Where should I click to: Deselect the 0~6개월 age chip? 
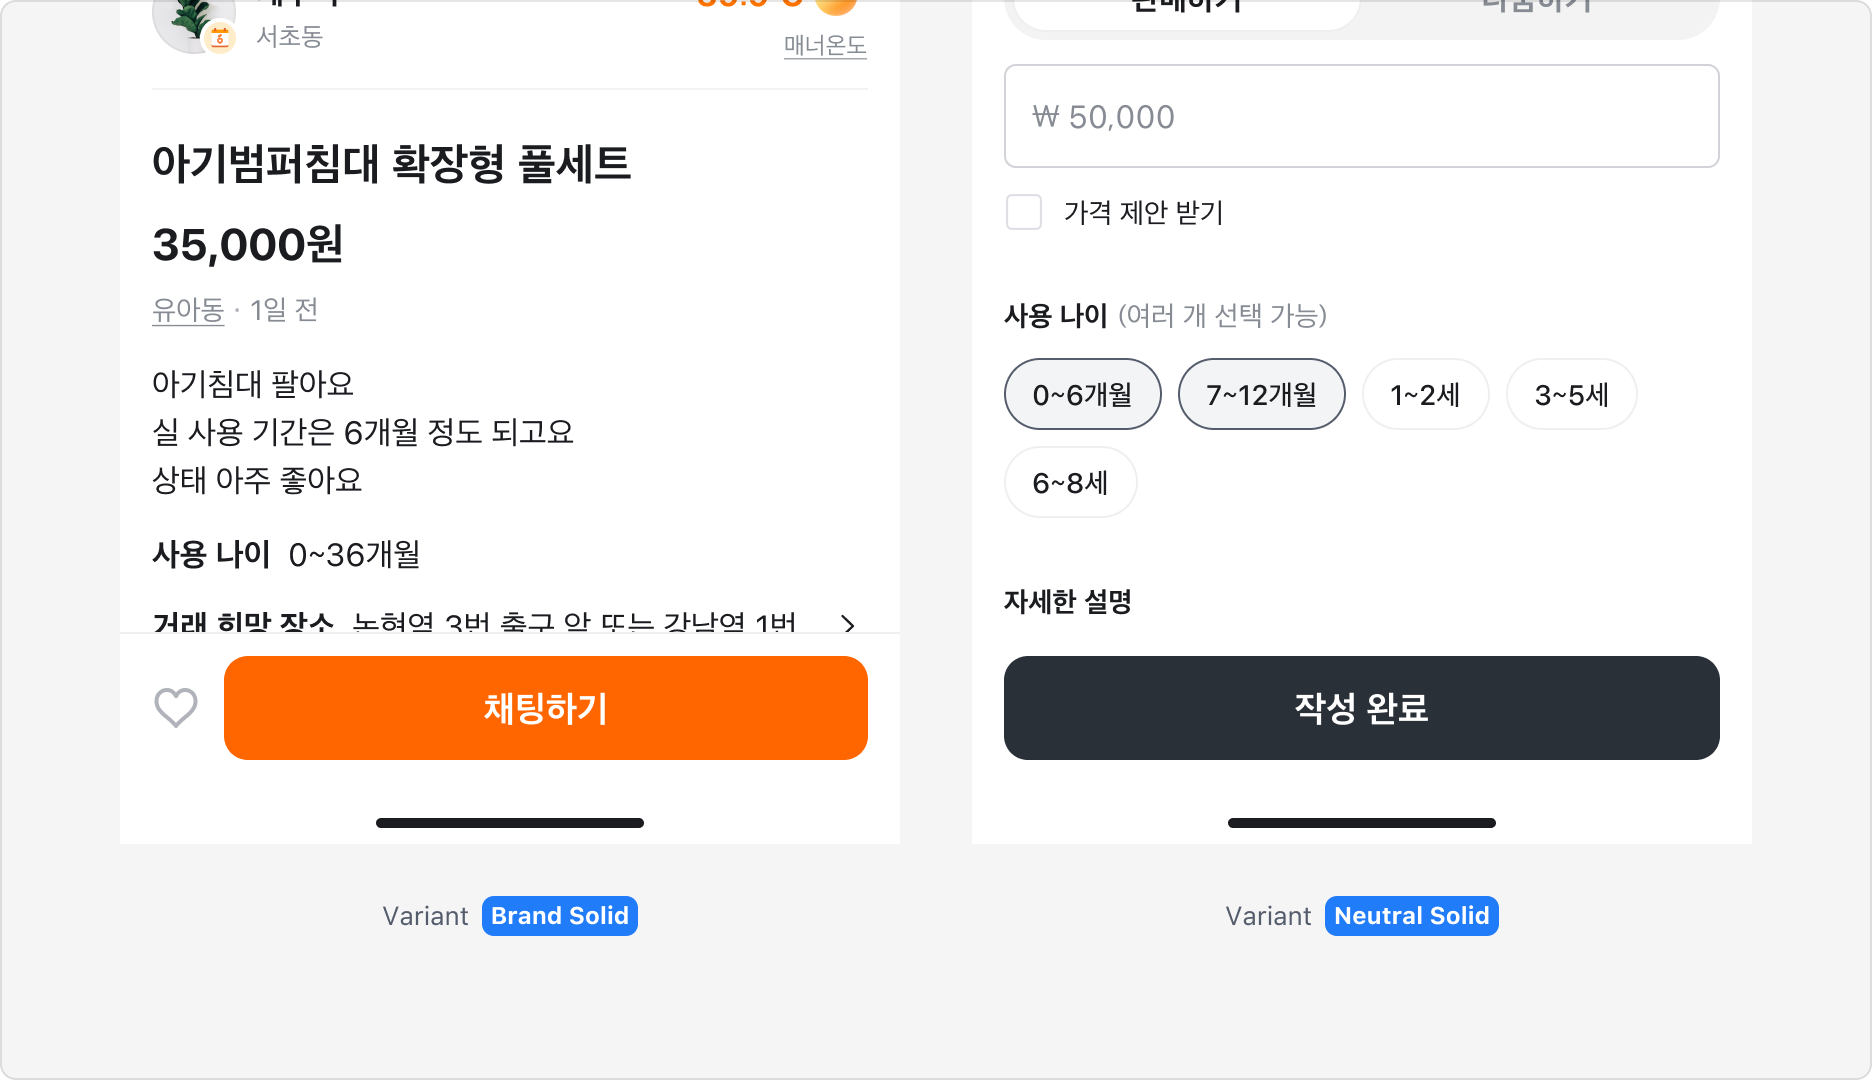pos(1082,394)
